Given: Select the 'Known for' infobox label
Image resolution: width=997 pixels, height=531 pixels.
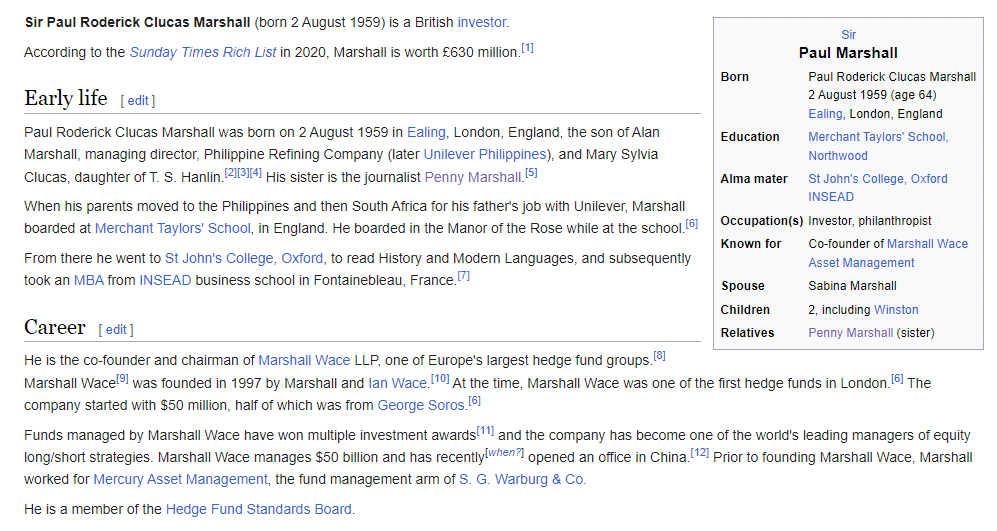Looking at the screenshot, I should 750,244.
